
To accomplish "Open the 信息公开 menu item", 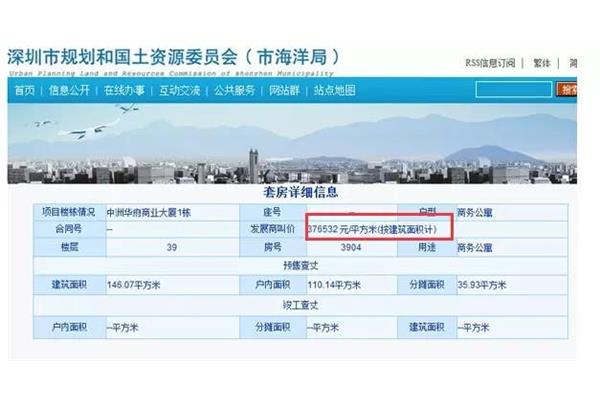I will [69, 90].
